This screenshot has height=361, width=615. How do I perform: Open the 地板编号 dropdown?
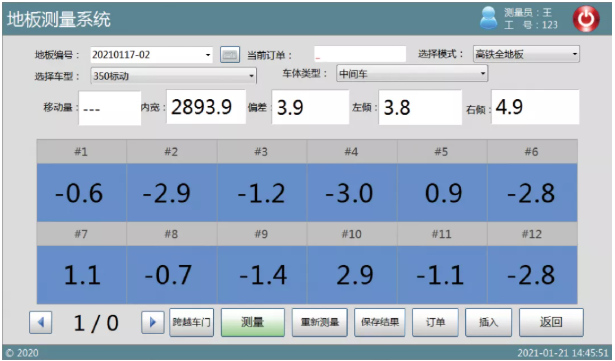(151, 55)
